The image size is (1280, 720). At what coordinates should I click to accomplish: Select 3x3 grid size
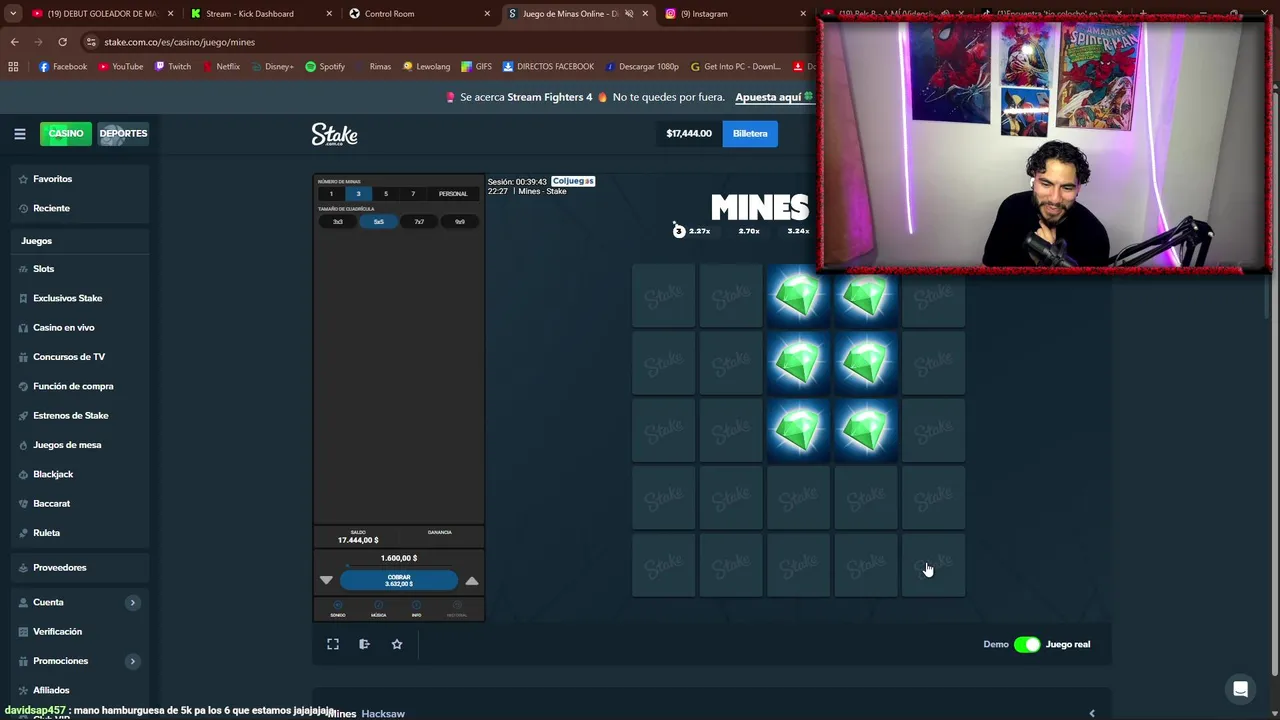(338, 222)
